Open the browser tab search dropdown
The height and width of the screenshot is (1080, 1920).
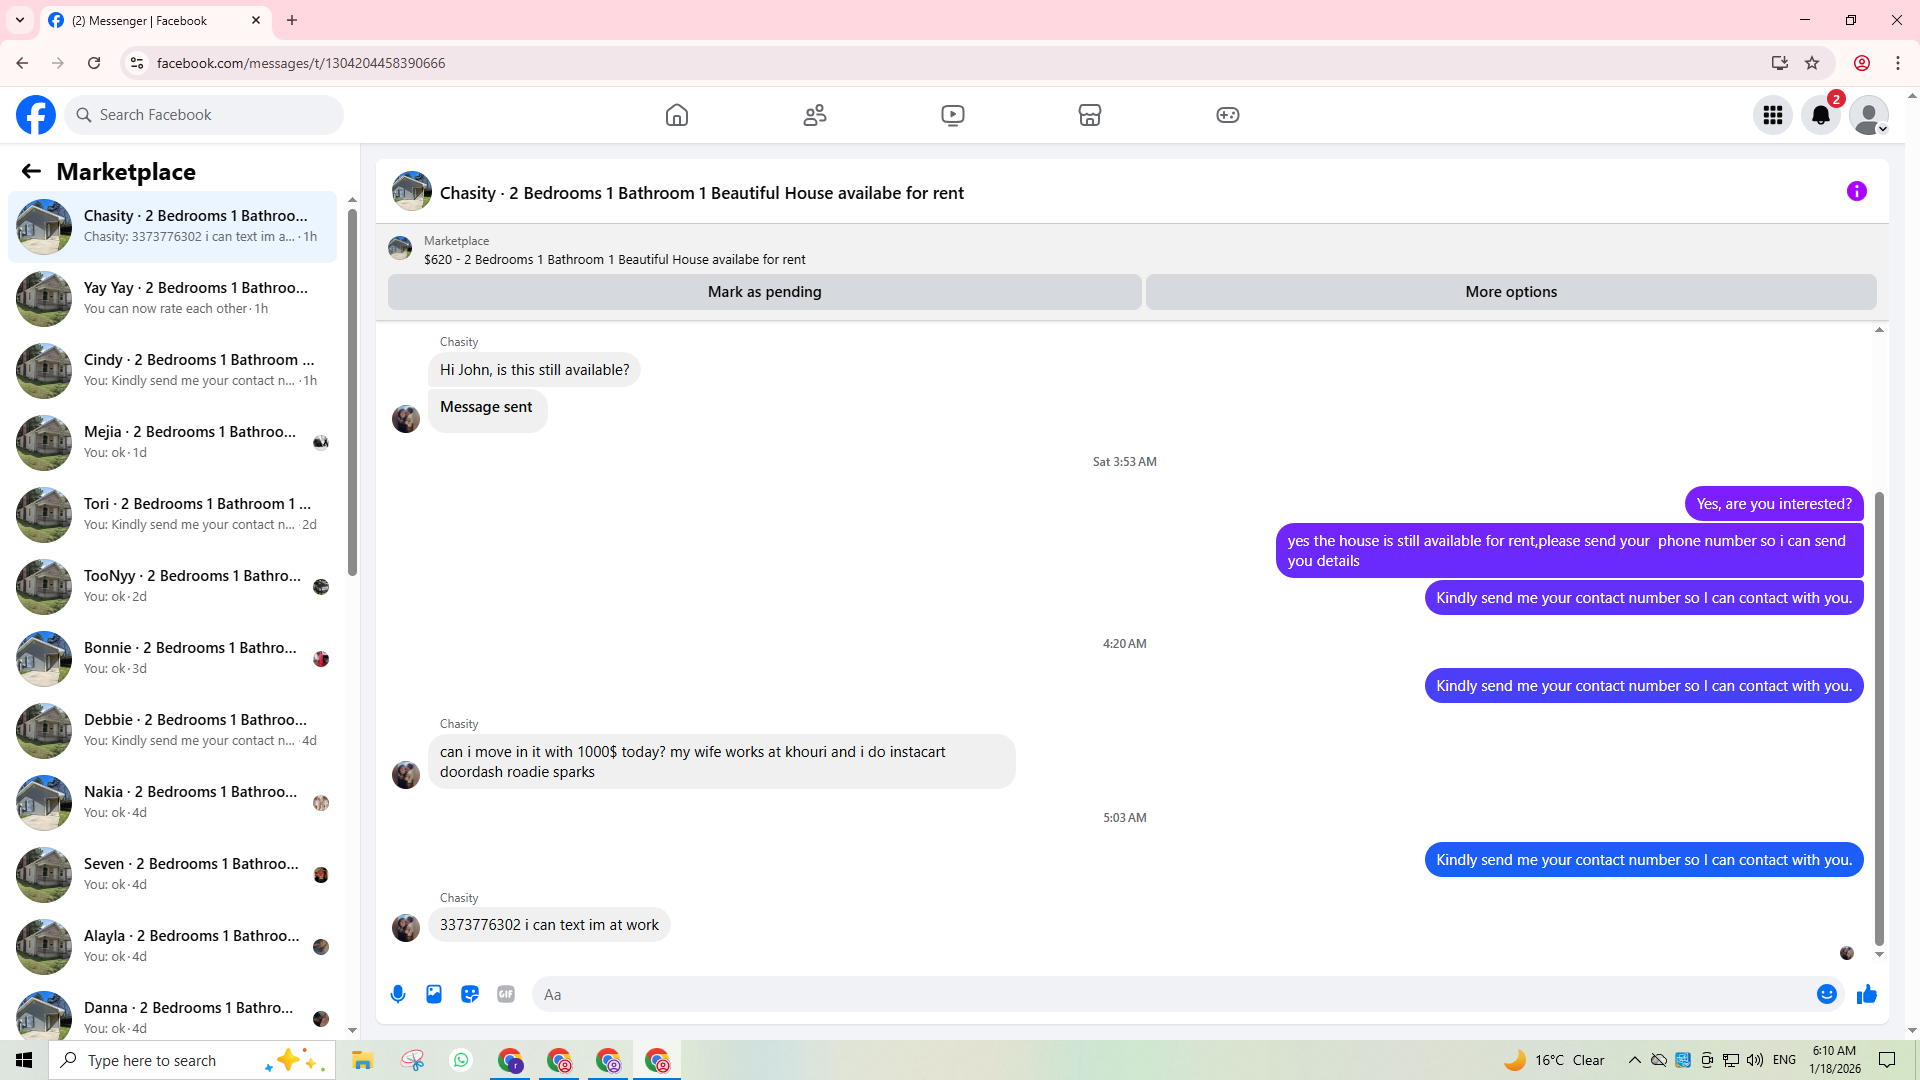tap(20, 20)
